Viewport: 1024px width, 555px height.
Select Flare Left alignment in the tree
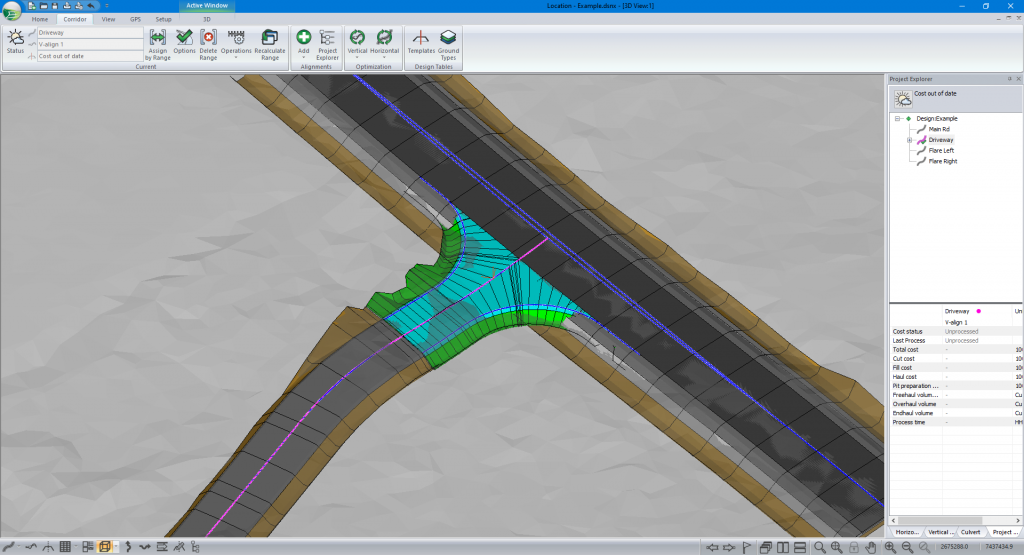click(941, 151)
